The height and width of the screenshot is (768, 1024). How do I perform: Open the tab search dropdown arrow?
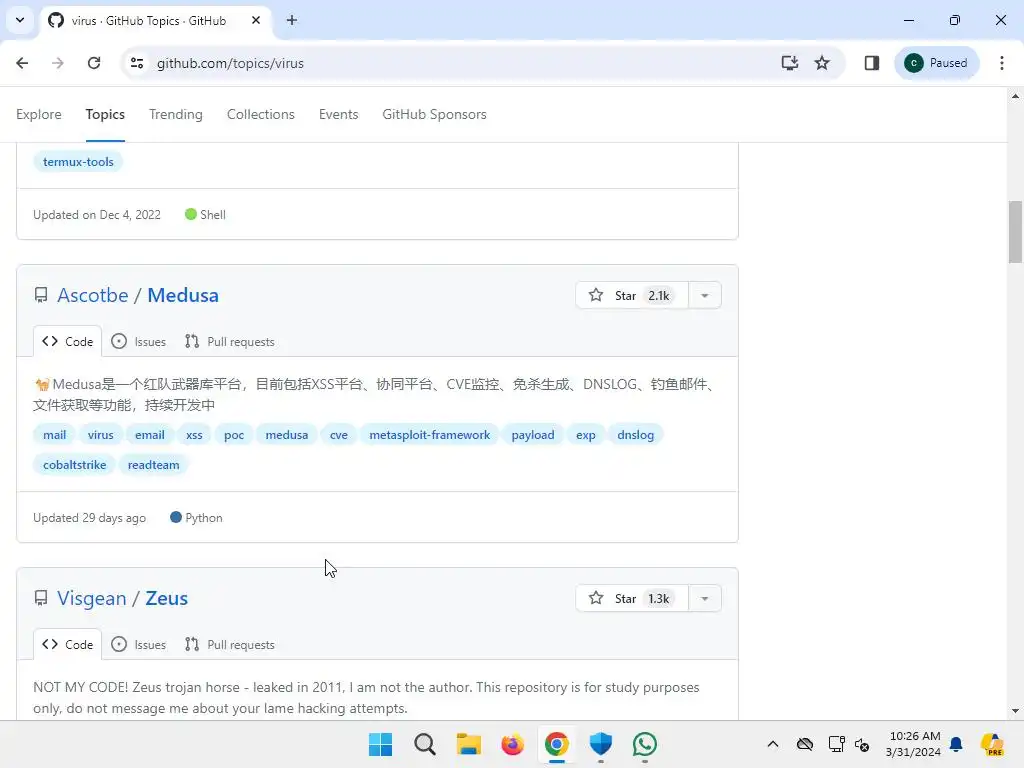click(20, 20)
